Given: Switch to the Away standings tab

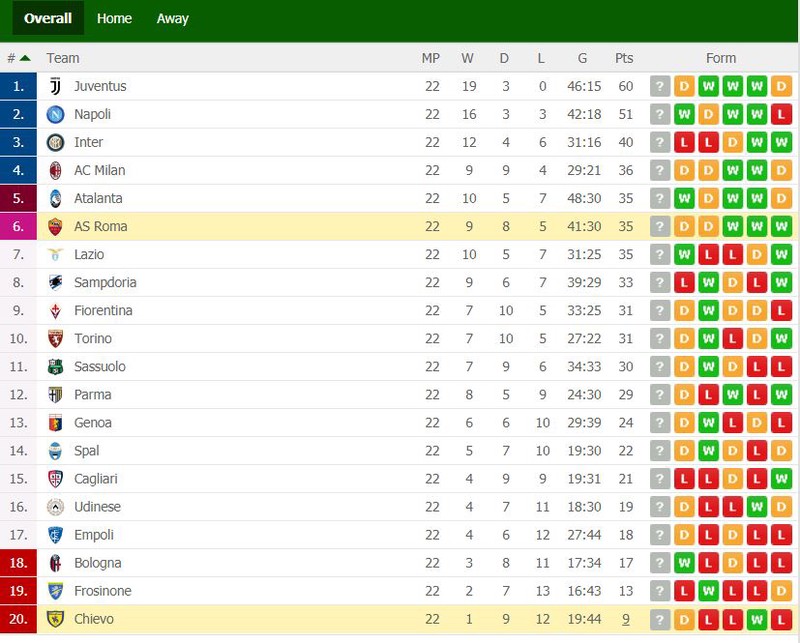Looking at the screenshot, I should [172, 18].
